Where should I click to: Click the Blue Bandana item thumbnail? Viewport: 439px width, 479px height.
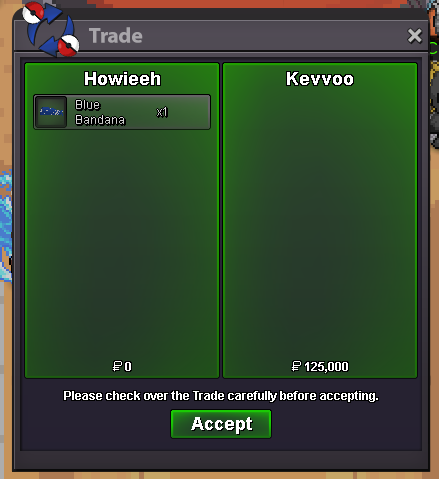pos(51,112)
